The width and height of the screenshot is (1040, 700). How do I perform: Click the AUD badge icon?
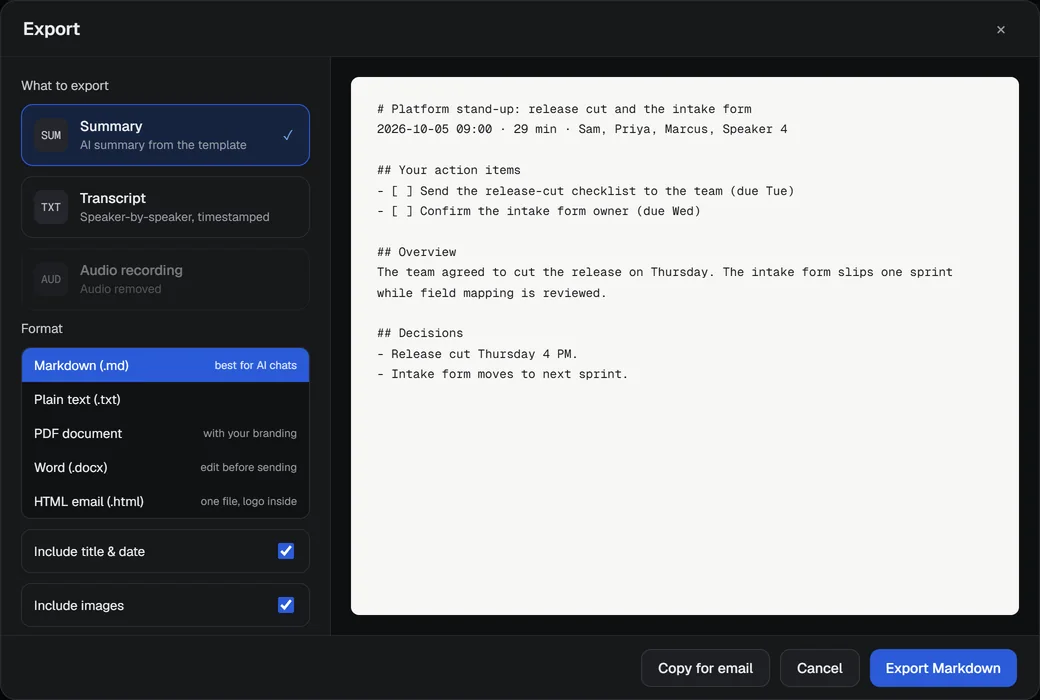[51, 279]
